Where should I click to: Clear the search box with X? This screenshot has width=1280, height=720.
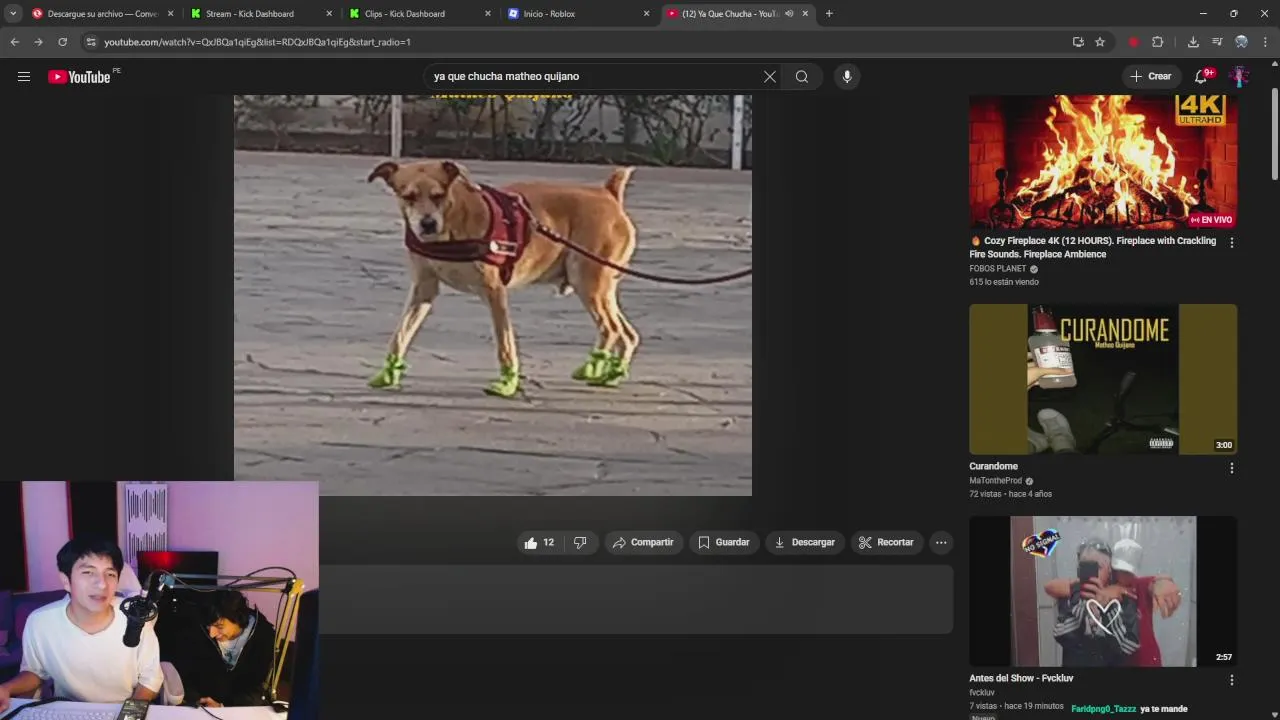[770, 77]
